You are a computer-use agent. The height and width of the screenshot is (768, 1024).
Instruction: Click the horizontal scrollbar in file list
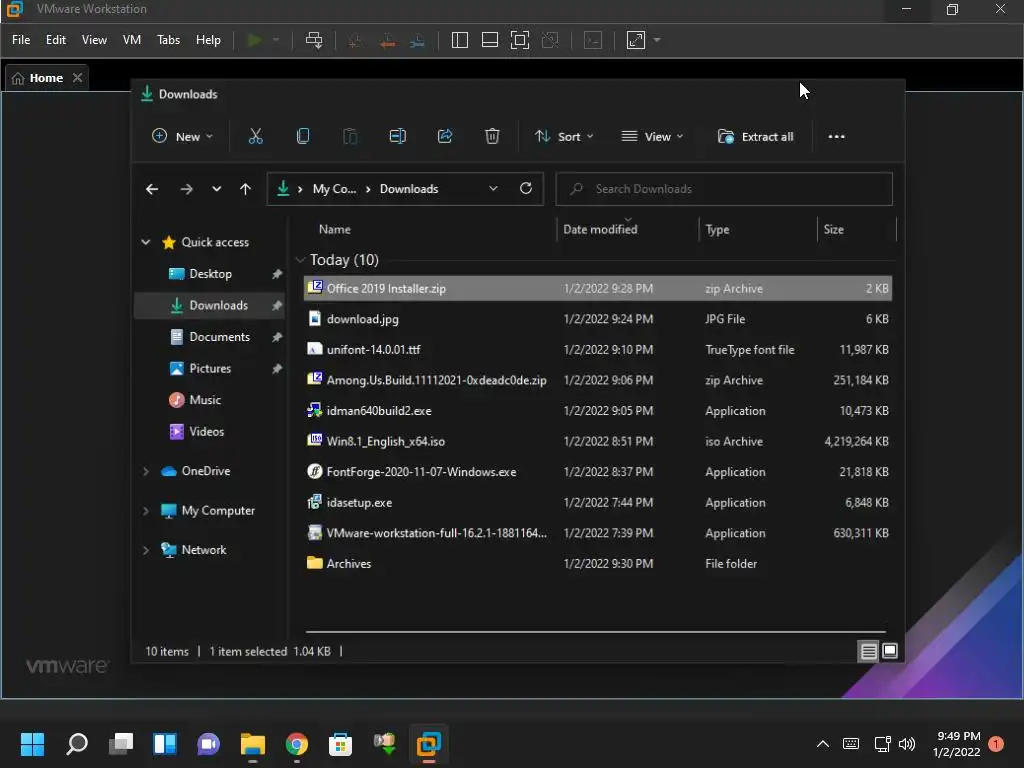(x=595, y=632)
